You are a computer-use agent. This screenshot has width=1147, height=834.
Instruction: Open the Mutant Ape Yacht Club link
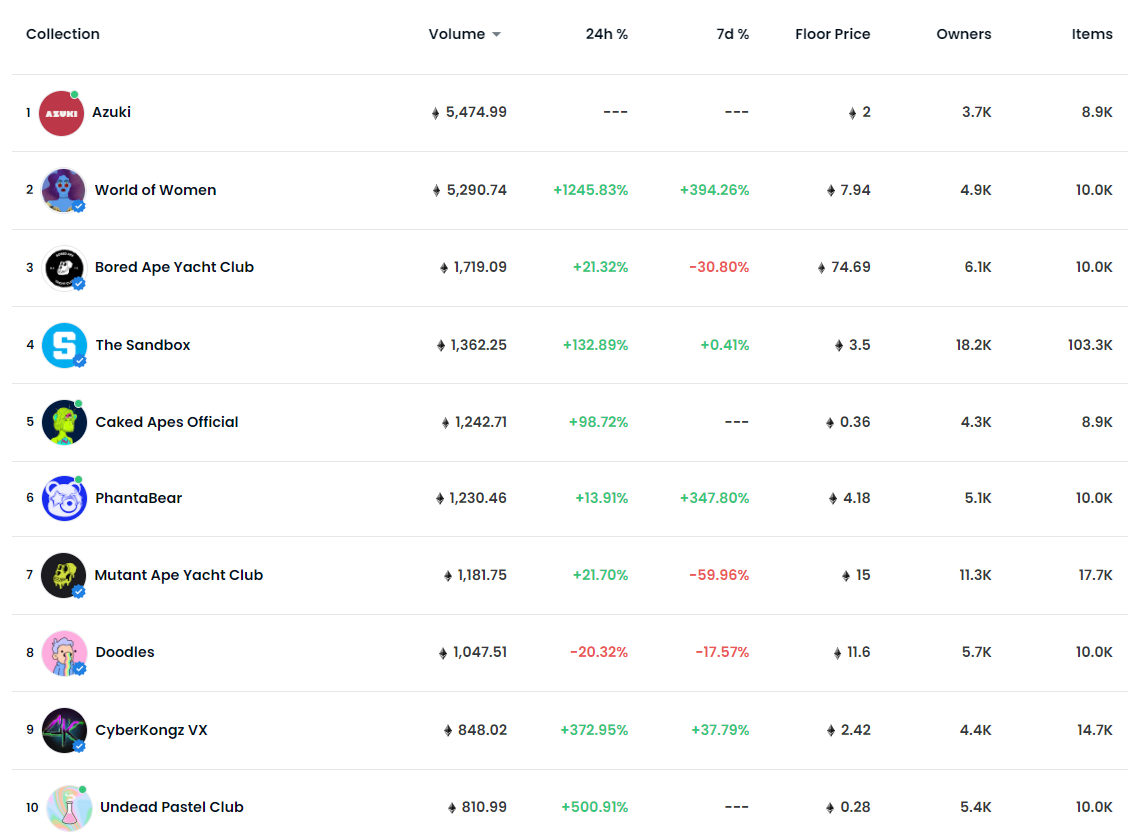(178, 575)
